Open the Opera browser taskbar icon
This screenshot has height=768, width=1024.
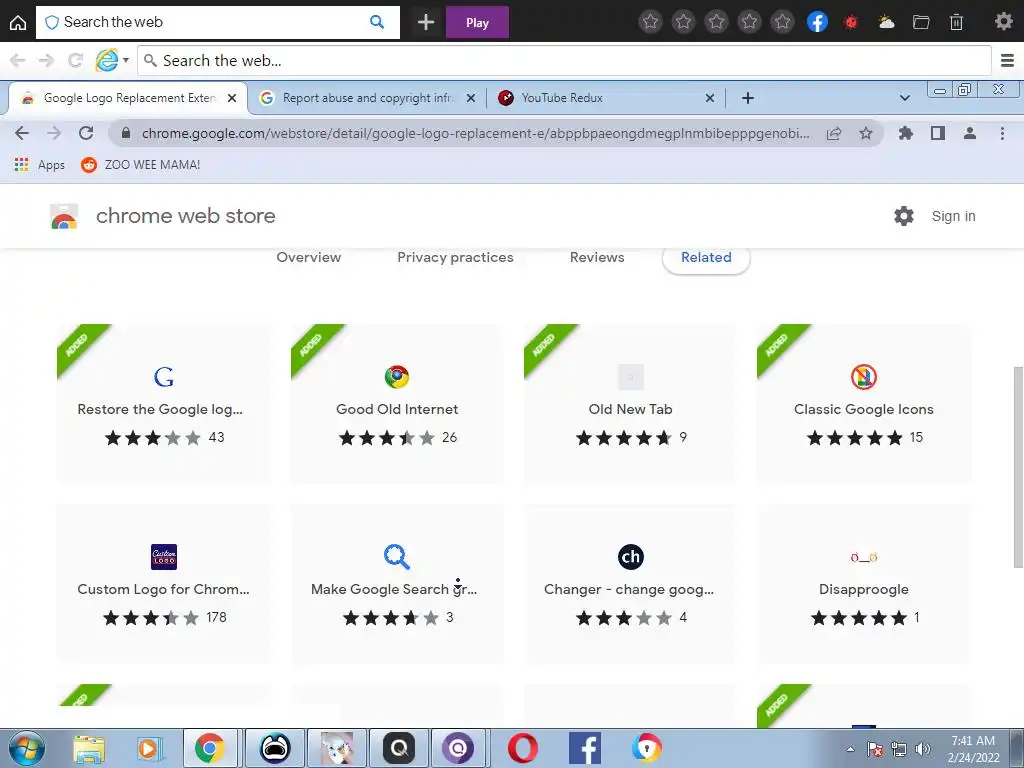[x=523, y=748]
